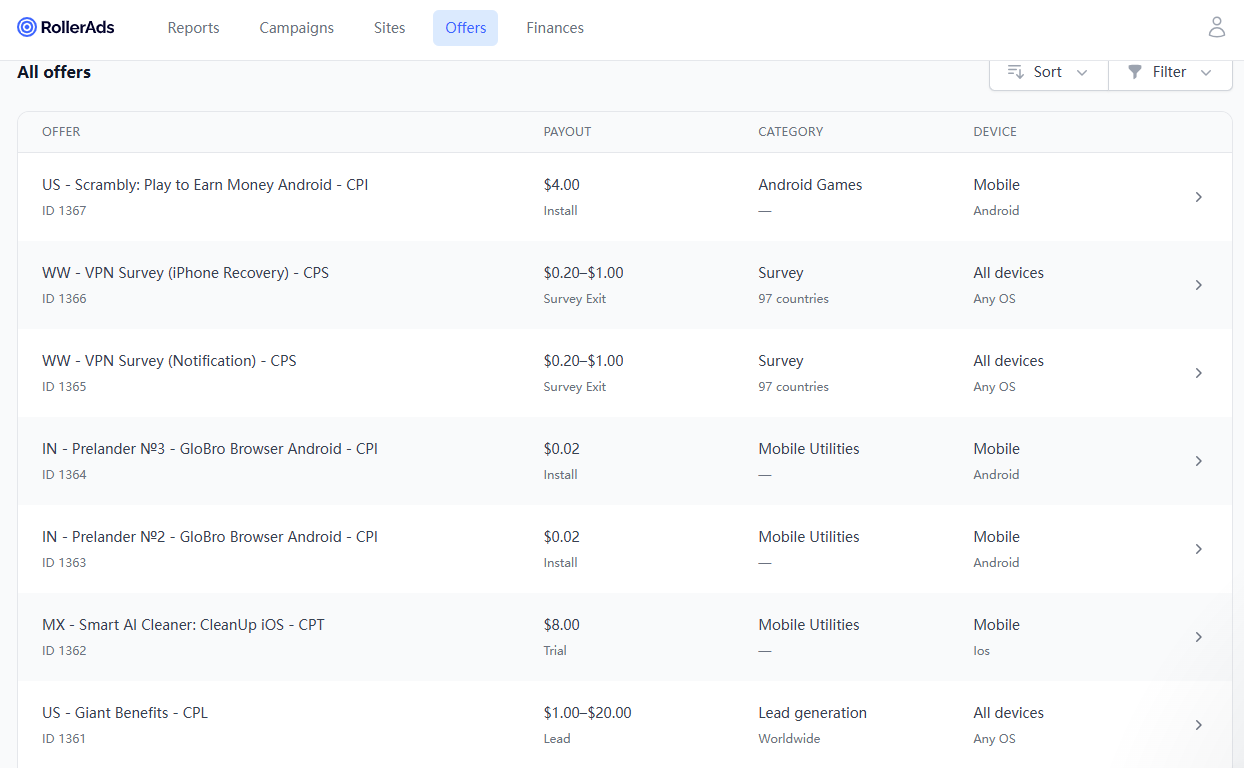Click ID 1366 text
The height and width of the screenshot is (768, 1244).
[64, 299]
